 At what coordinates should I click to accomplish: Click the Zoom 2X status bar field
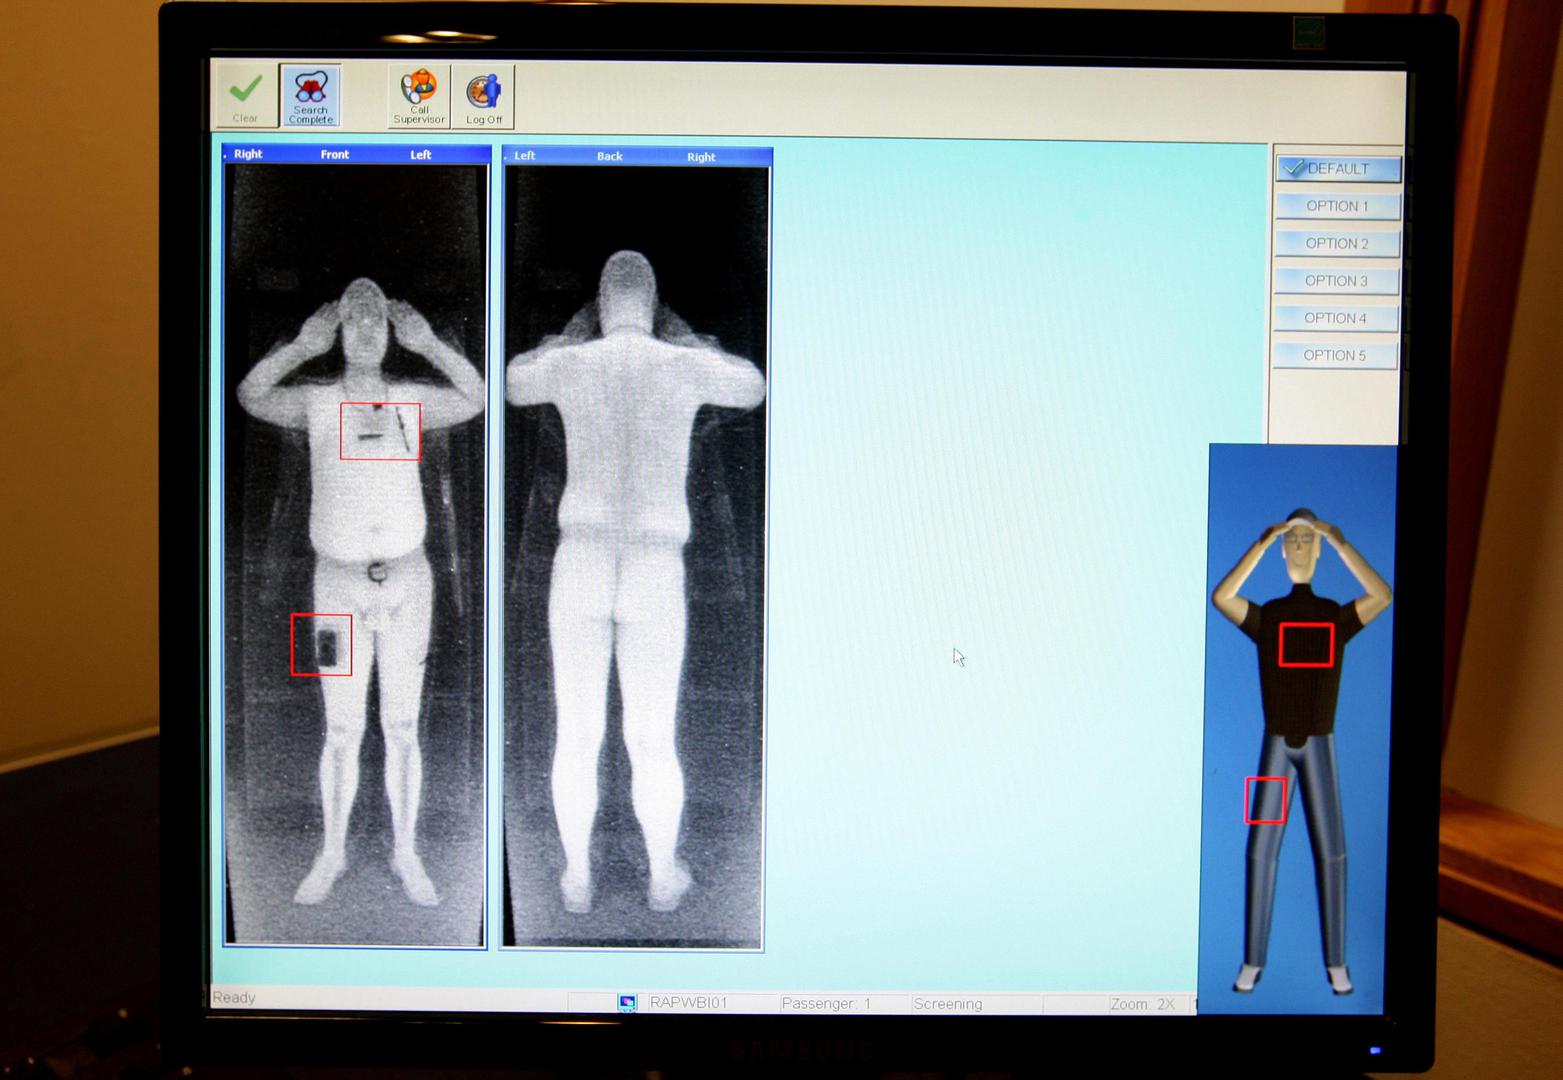(x=1142, y=1003)
